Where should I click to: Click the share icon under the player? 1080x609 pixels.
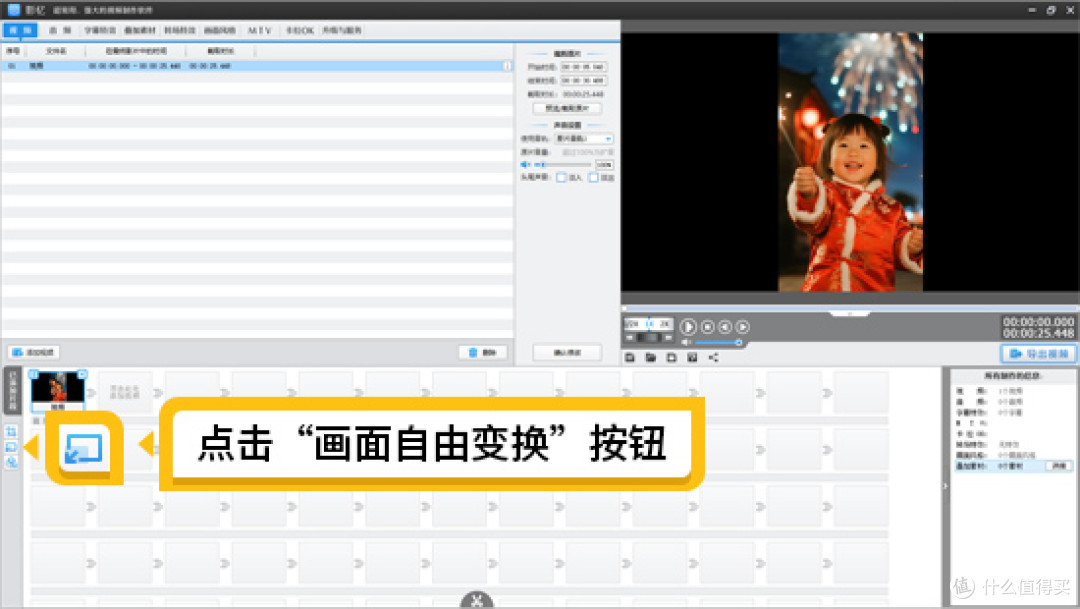(x=714, y=357)
